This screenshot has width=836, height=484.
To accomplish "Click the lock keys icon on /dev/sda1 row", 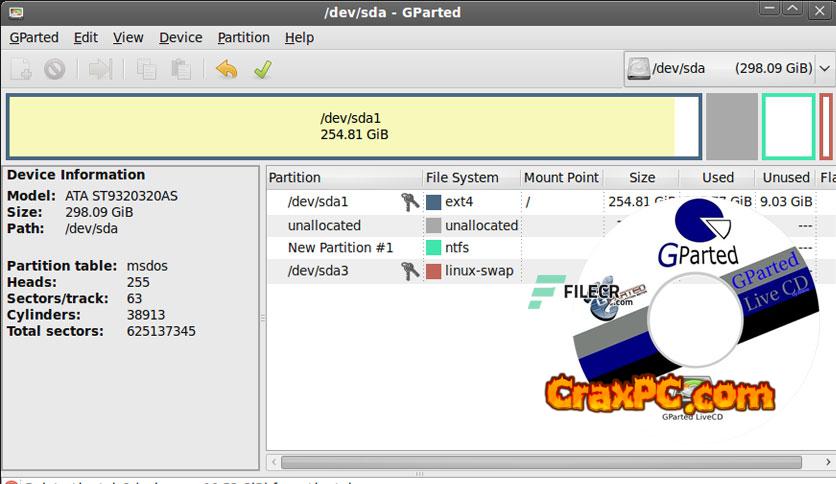I will pyautogui.click(x=410, y=202).
